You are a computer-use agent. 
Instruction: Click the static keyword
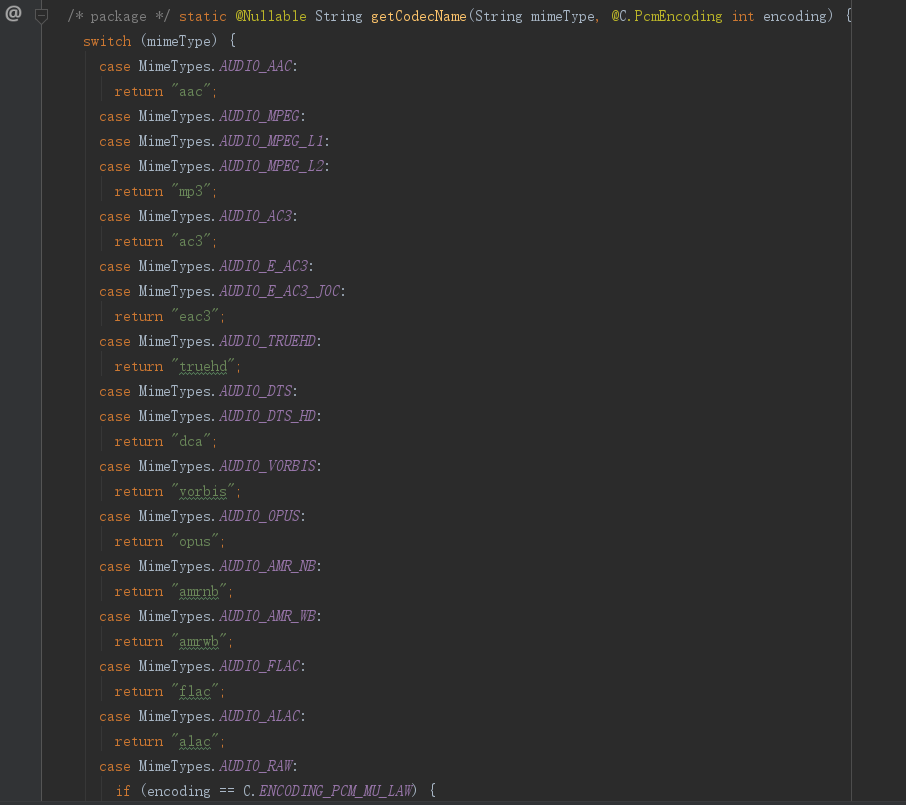203,16
